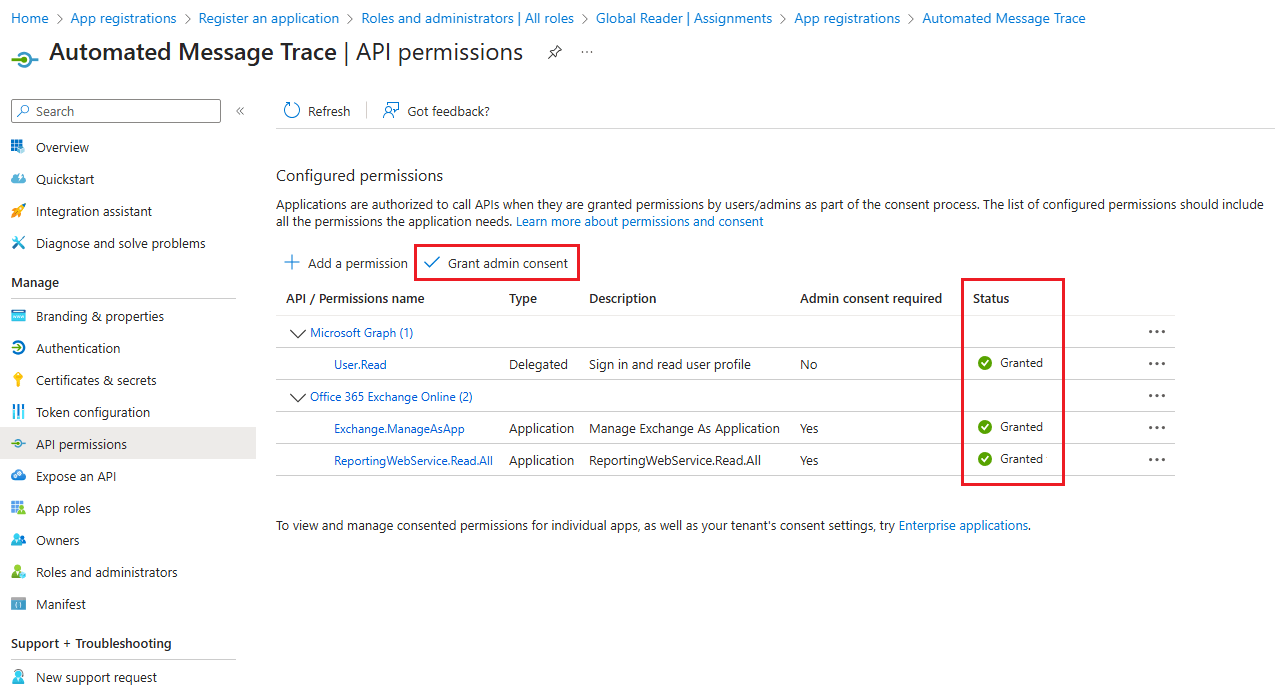
Task: Open more options for Office 365 Exchange Online row
Action: 1157,396
